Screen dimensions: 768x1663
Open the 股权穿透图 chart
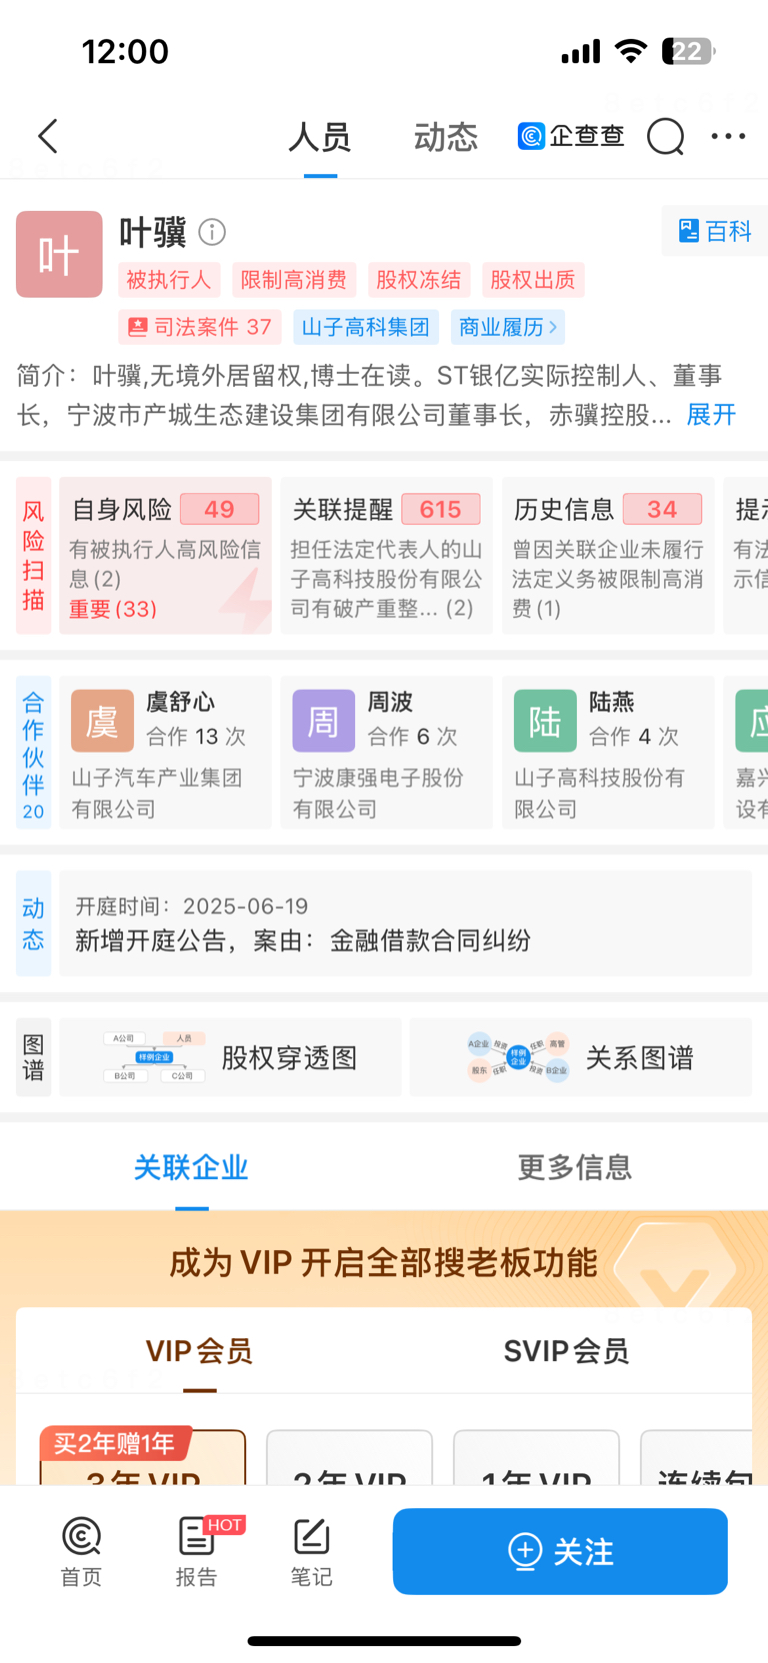coord(230,1057)
